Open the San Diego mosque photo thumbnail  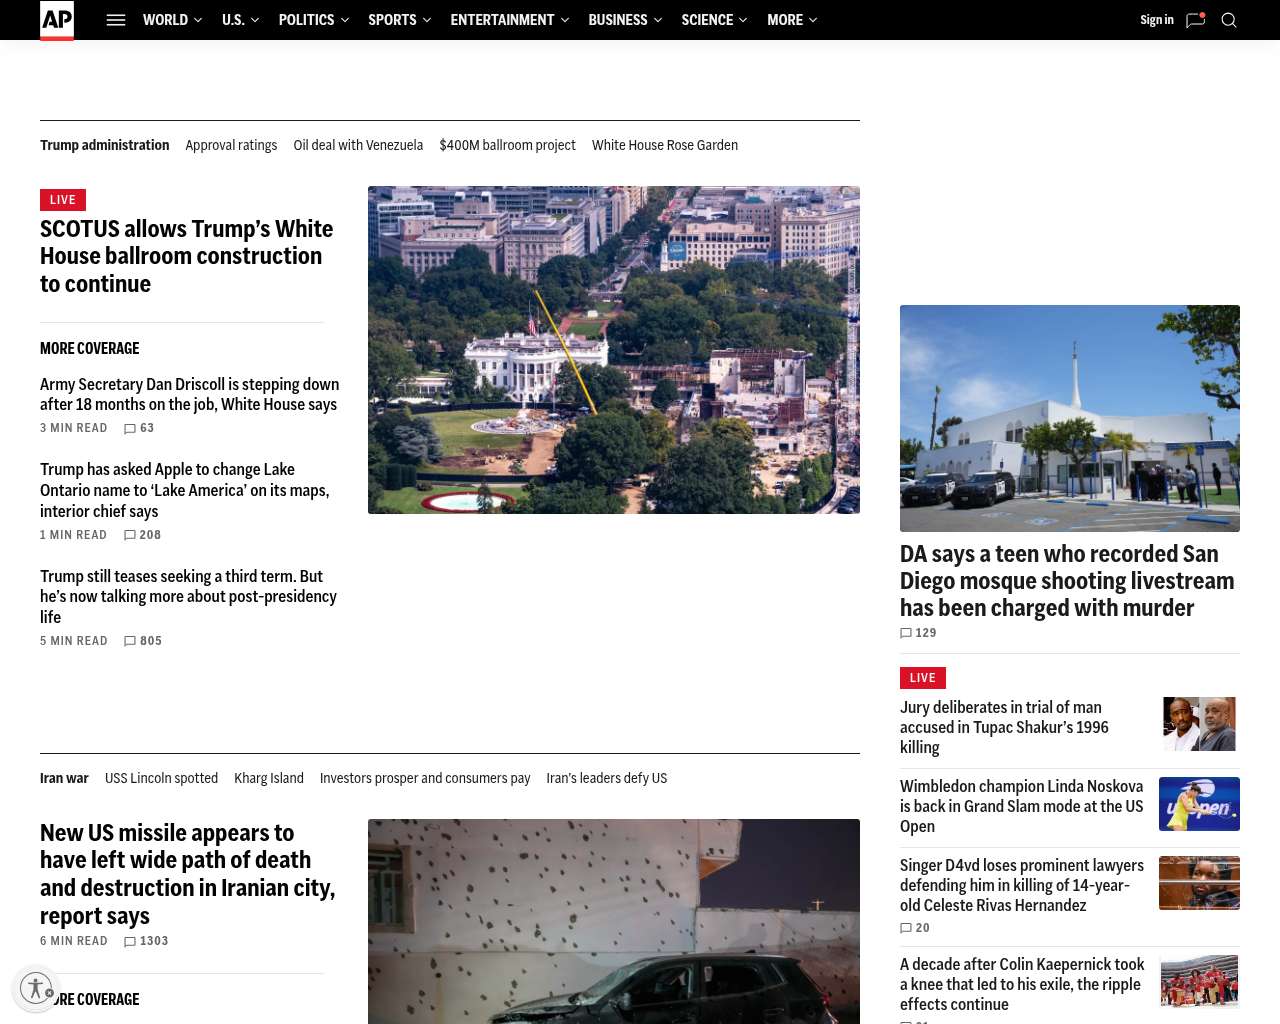point(1070,418)
